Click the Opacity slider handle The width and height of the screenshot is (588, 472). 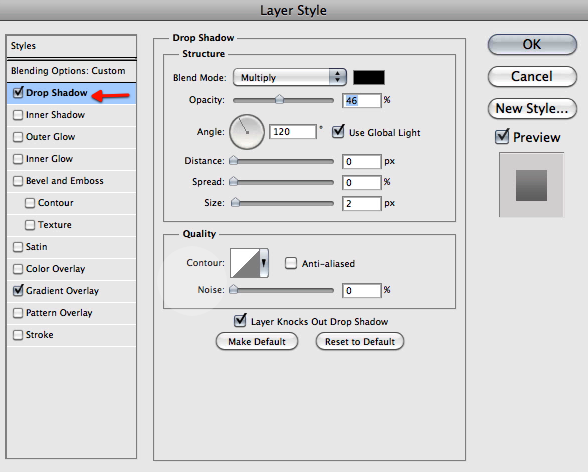click(279, 100)
